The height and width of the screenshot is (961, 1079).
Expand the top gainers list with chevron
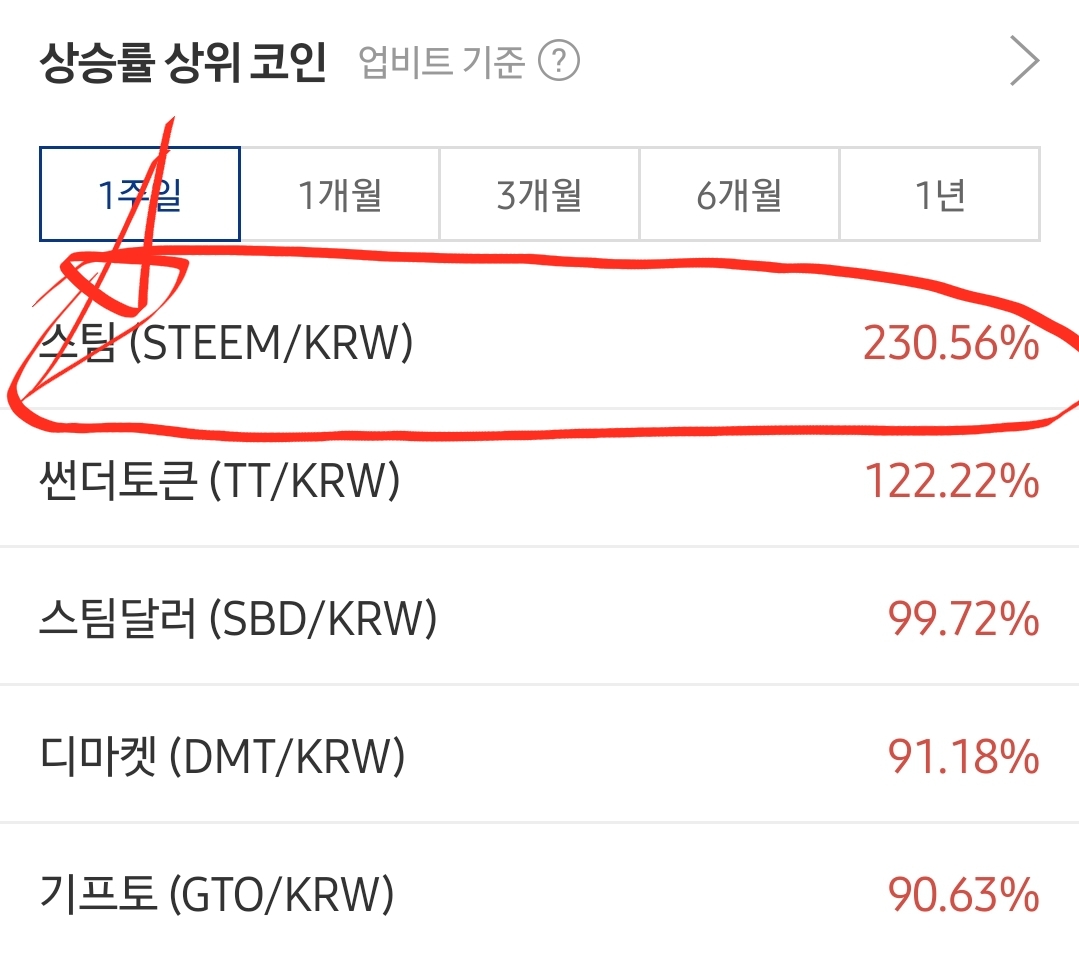[1024, 61]
